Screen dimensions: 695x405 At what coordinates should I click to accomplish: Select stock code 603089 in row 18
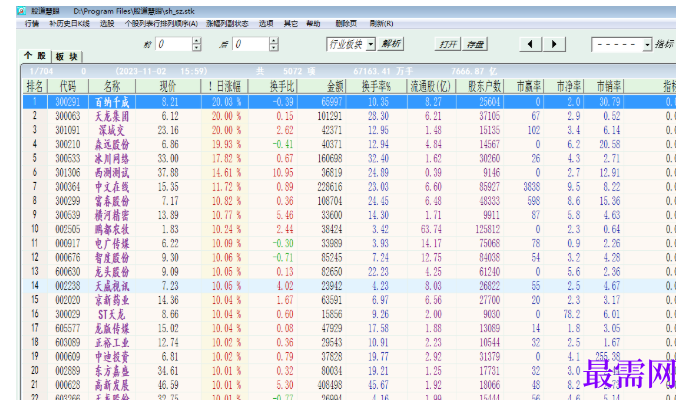(68, 343)
